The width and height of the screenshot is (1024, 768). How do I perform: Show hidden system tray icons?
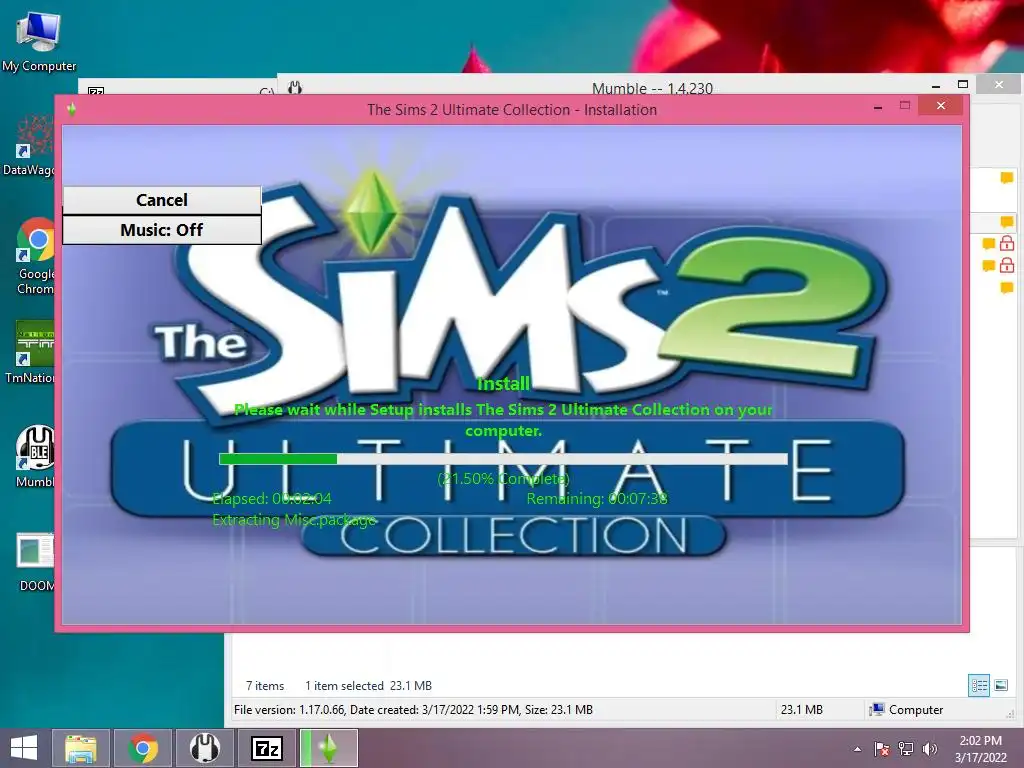pos(857,749)
